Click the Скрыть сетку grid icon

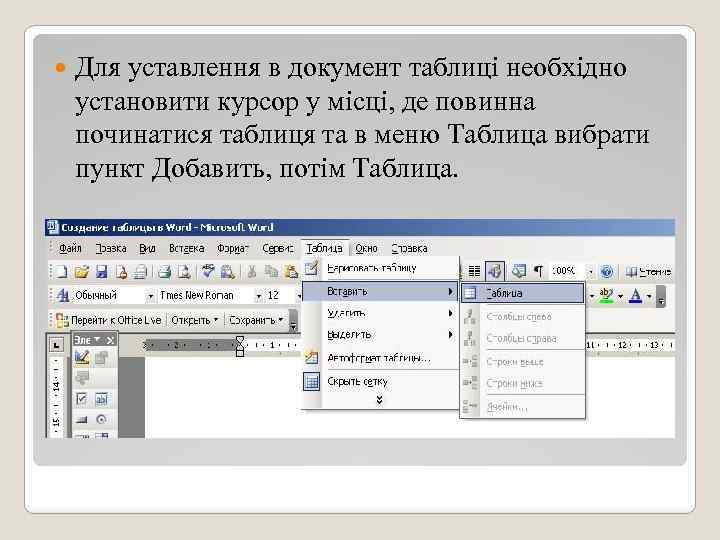(311, 382)
